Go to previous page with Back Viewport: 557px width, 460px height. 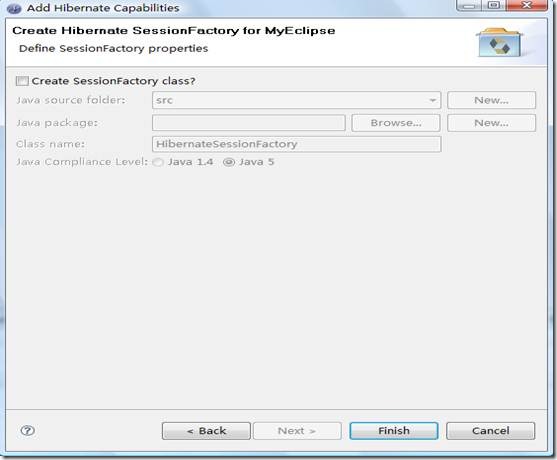point(206,431)
